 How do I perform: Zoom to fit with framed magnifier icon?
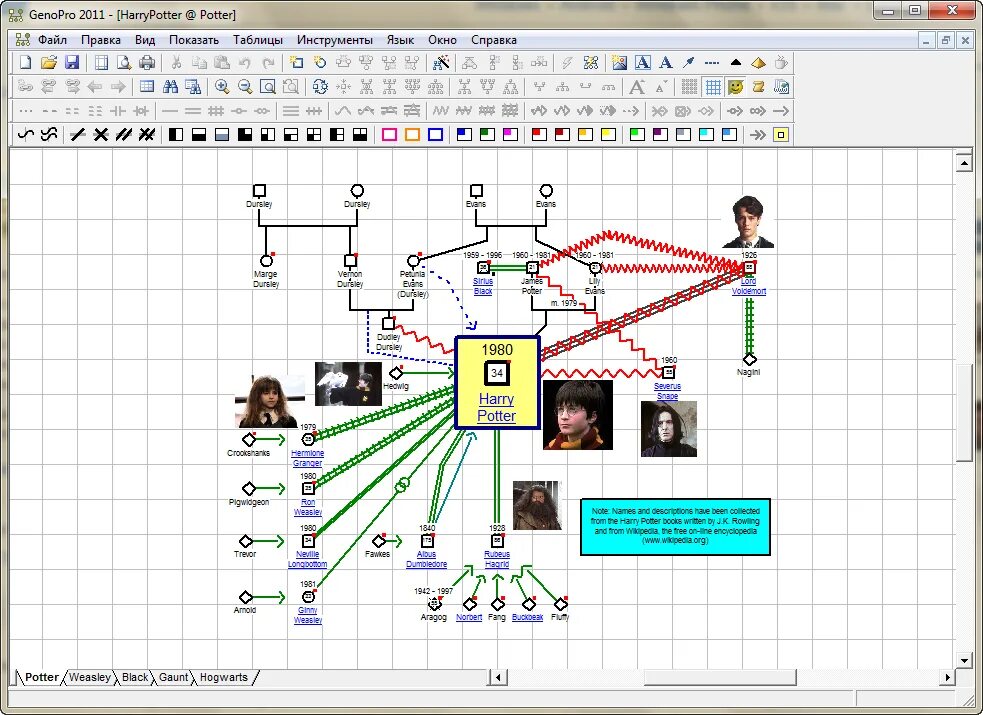(268, 86)
